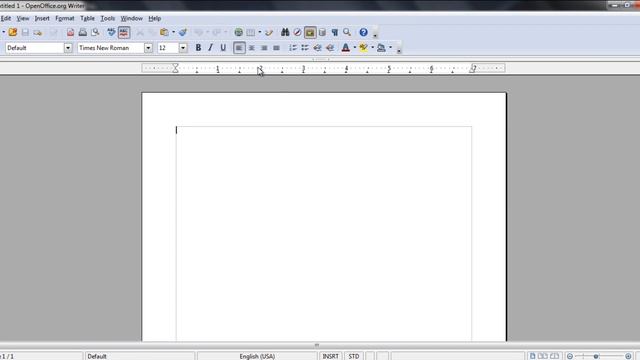Open the Times New Roman font dropdown
The width and height of the screenshot is (640, 360).
(x=148, y=48)
